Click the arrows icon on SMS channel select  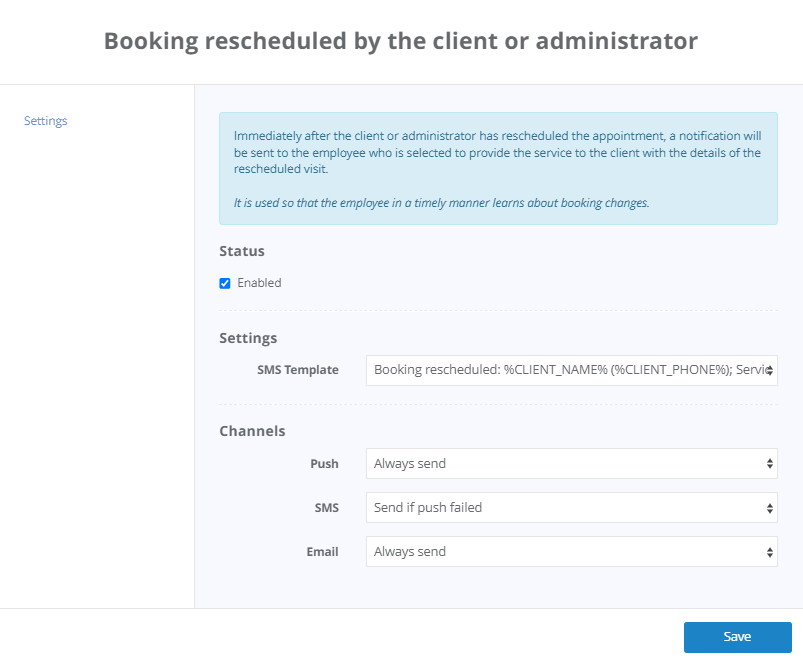(769, 508)
